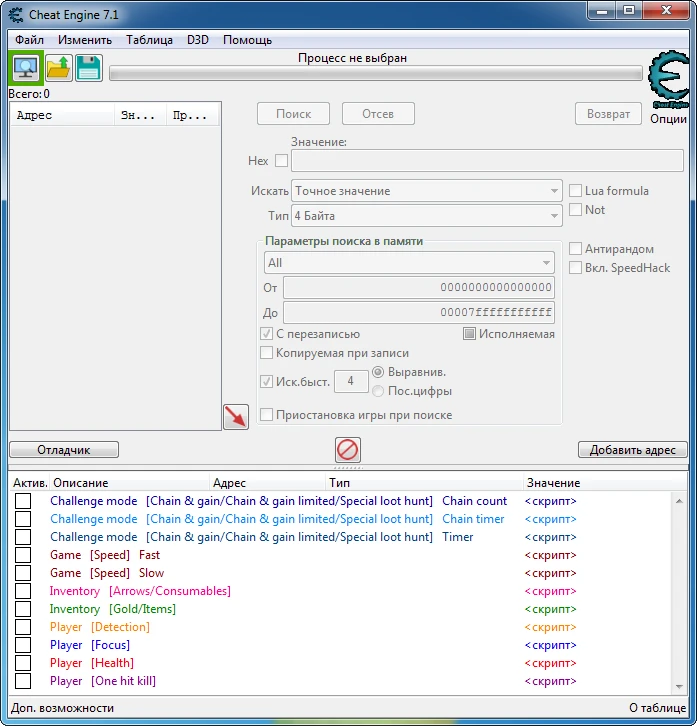697x726 pixels.
Task: Click the Отладчик button
Action: pos(64,450)
